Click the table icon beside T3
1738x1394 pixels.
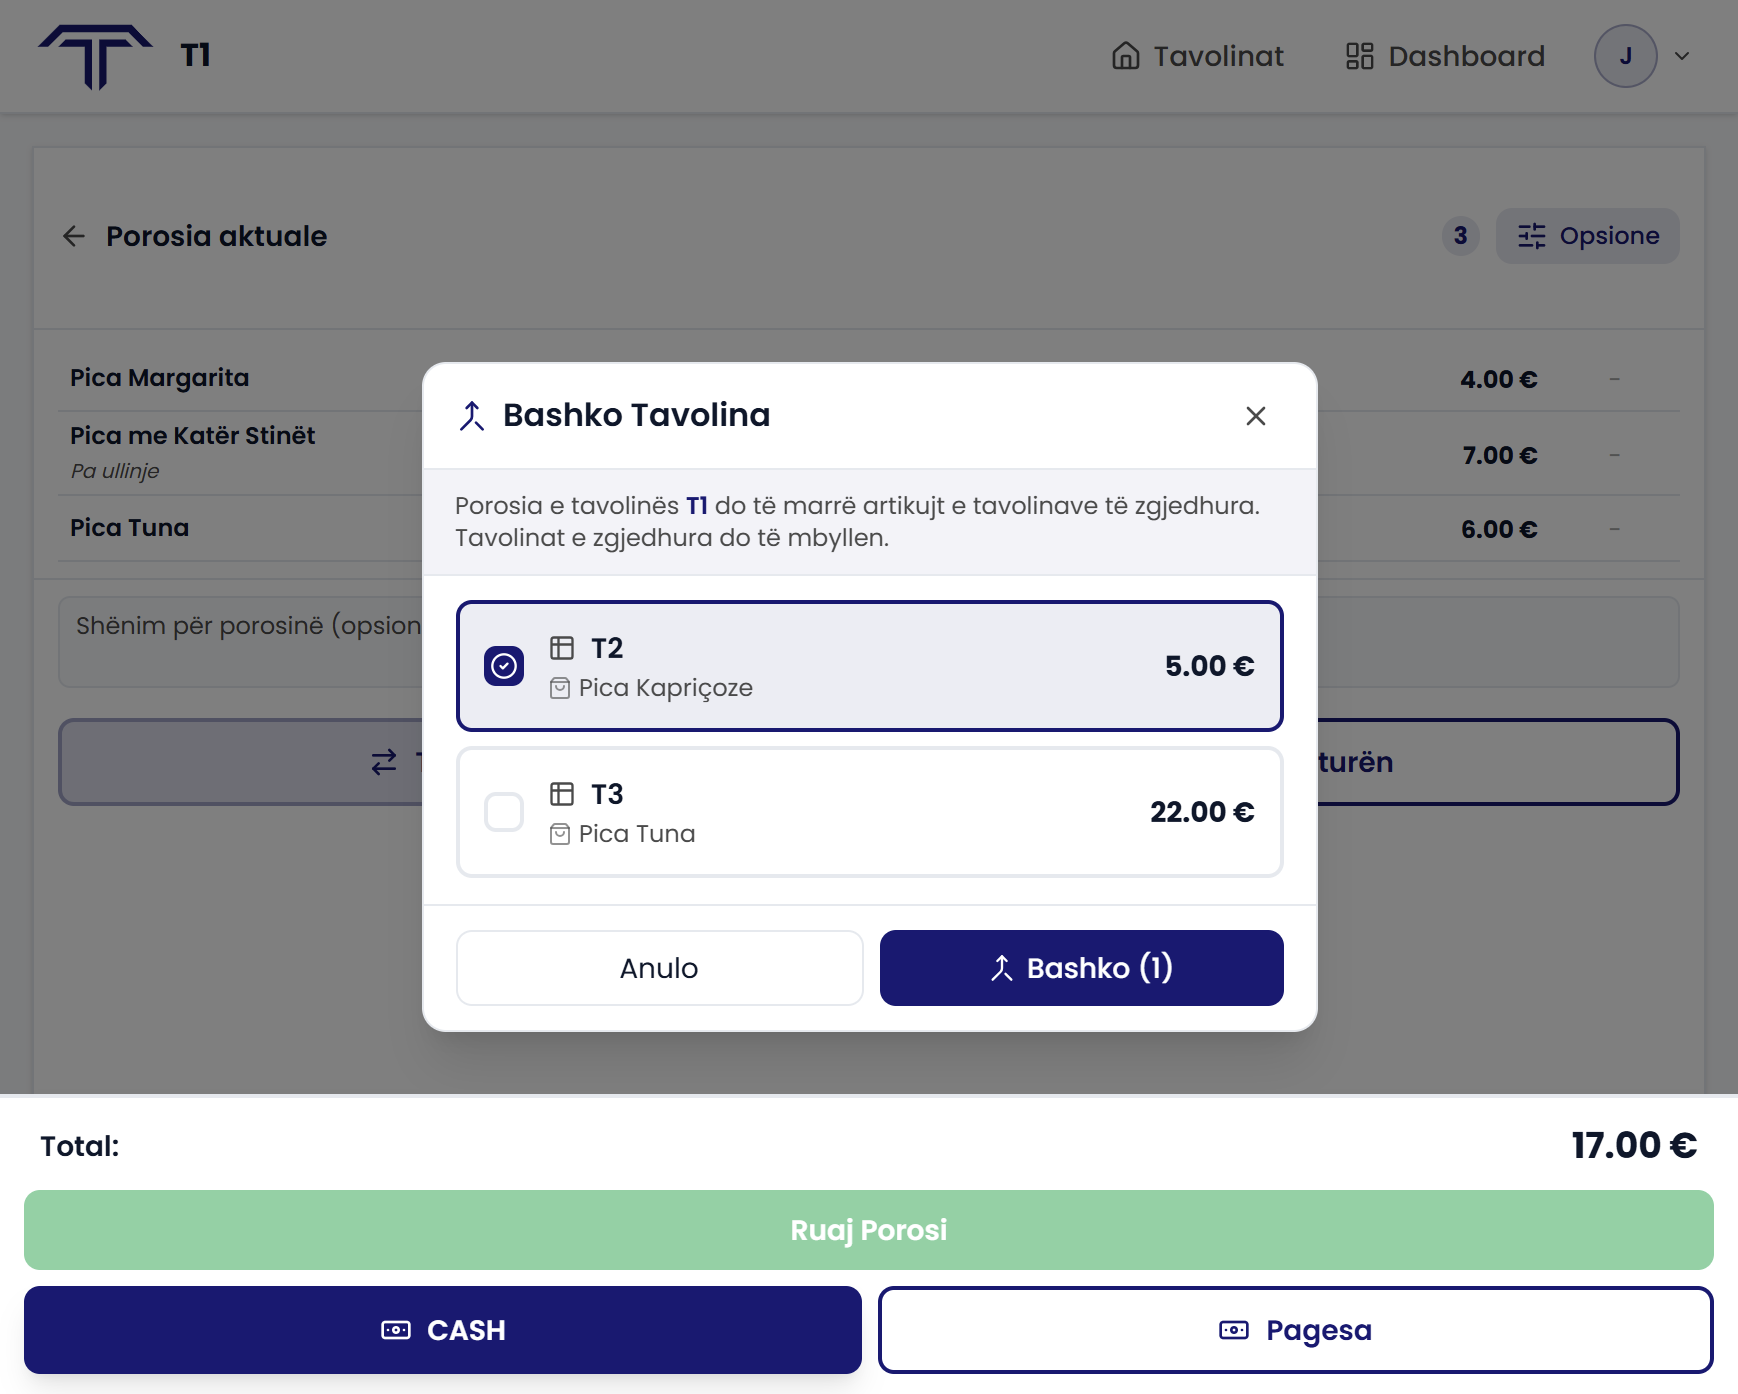pyautogui.click(x=562, y=794)
